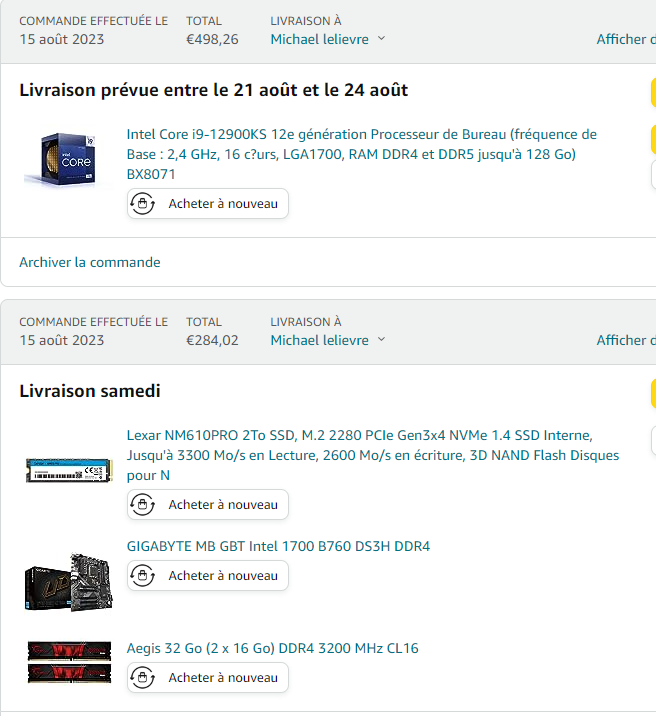Expand Michael lelievre dropdown in €284,02 order
Image resolution: width=656 pixels, height=716 pixels.
[328, 340]
